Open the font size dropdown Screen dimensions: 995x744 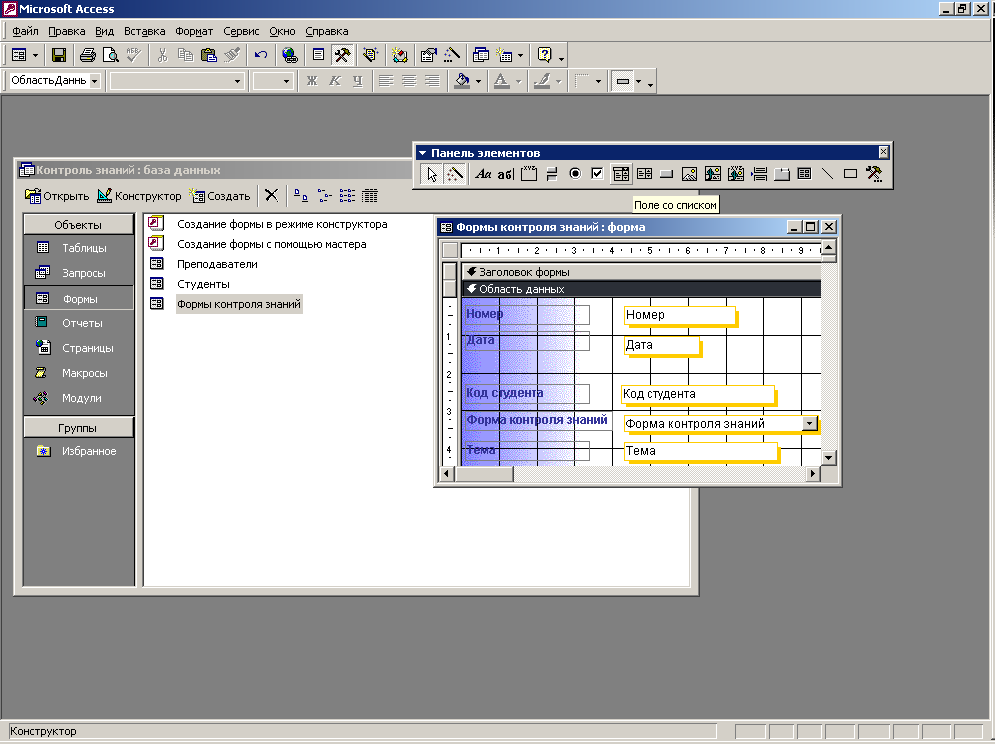[x=286, y=81]
